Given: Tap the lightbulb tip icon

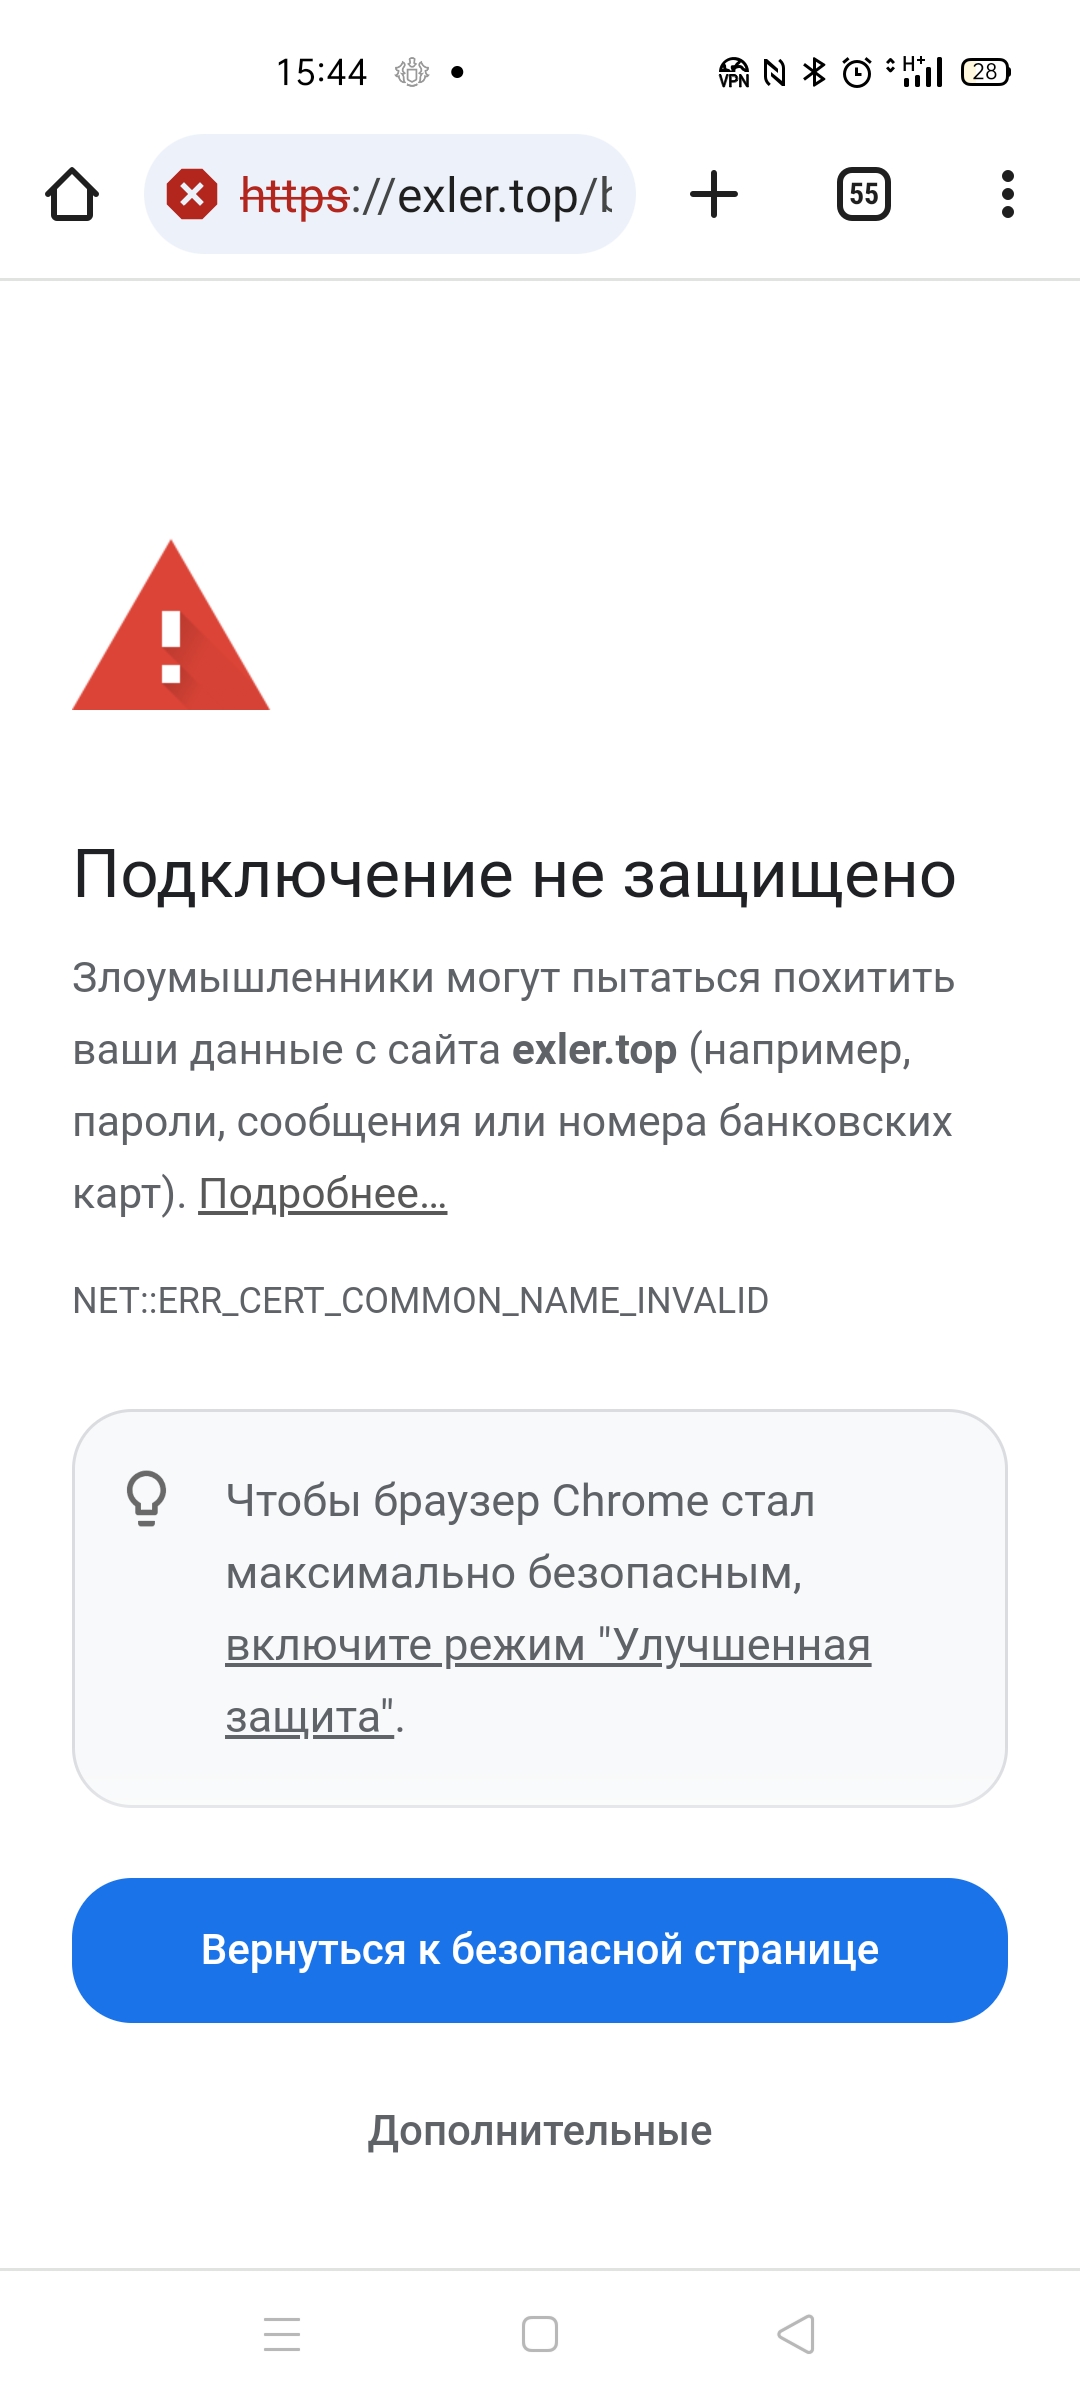Looking at the screenshot, I should [x=146, y=1497].
